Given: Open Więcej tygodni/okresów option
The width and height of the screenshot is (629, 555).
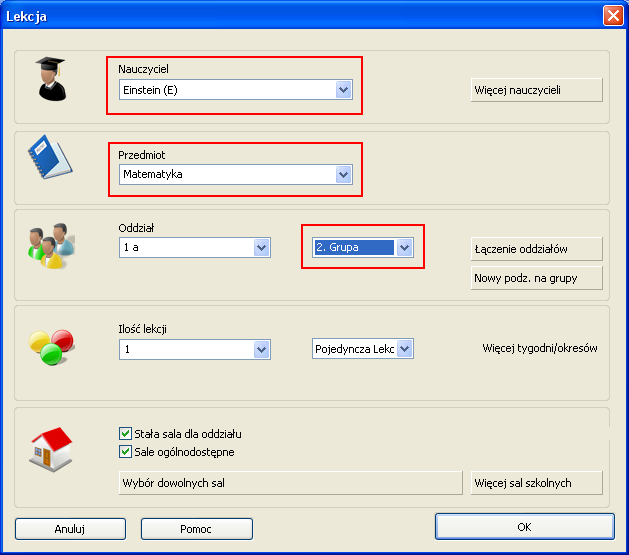Looking at the screenshot, I should click(x=540, y=348).
